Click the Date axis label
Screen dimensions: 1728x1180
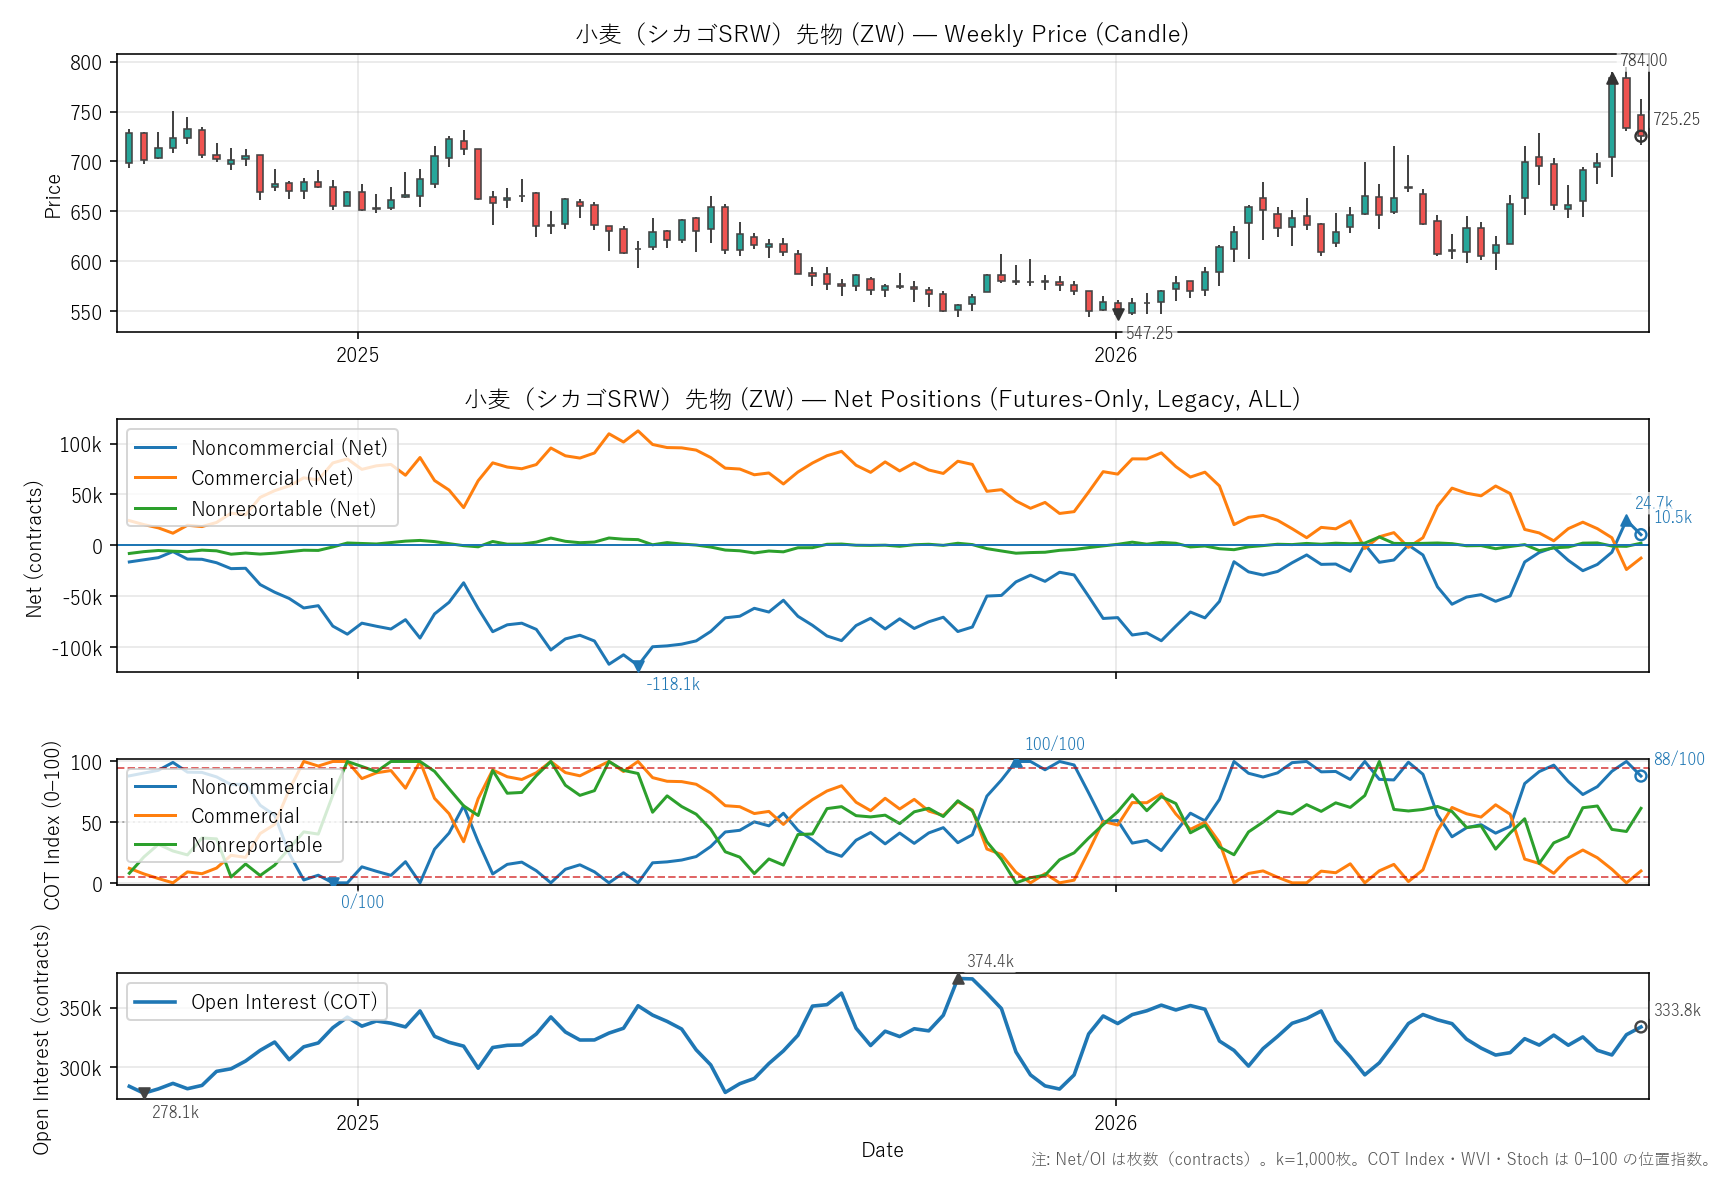click(882, 1150)
